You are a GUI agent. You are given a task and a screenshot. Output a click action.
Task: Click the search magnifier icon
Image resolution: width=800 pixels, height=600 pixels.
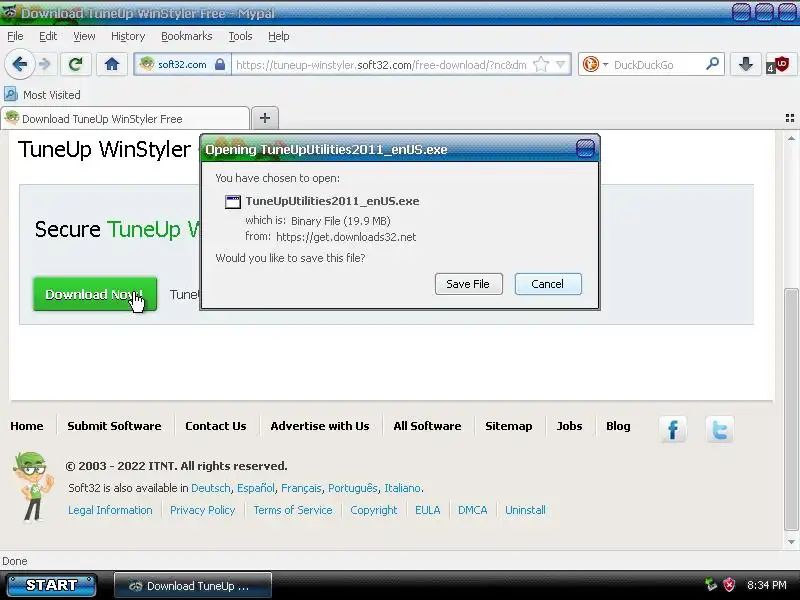712,64
